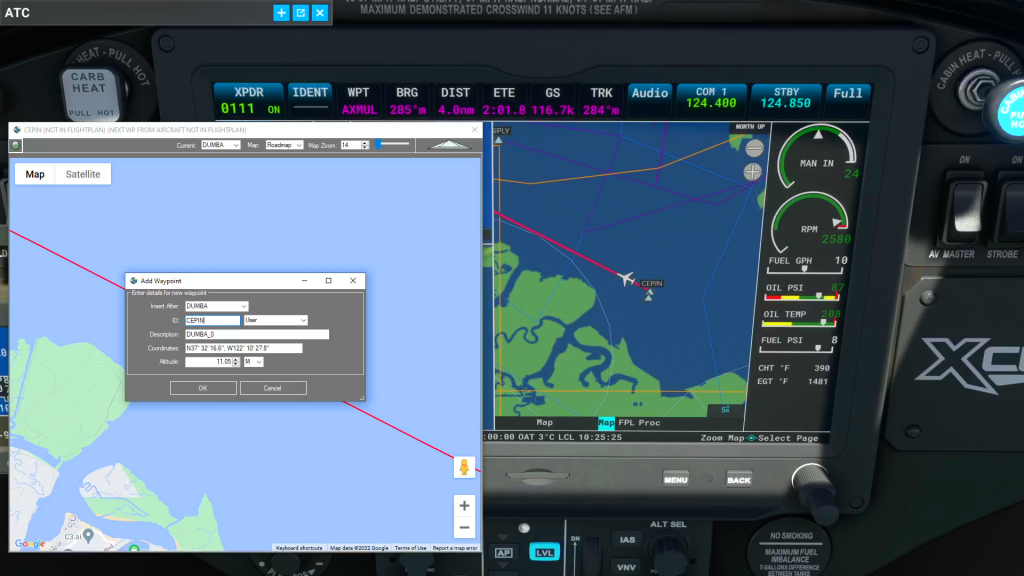Click Report a map error link

(x=455, y=548)
